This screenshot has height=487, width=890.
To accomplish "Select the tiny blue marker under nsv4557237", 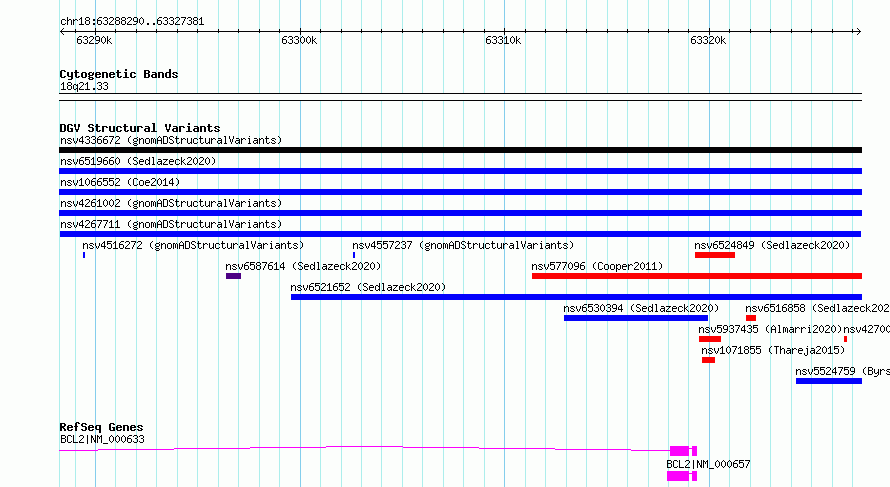I will 354,255.
